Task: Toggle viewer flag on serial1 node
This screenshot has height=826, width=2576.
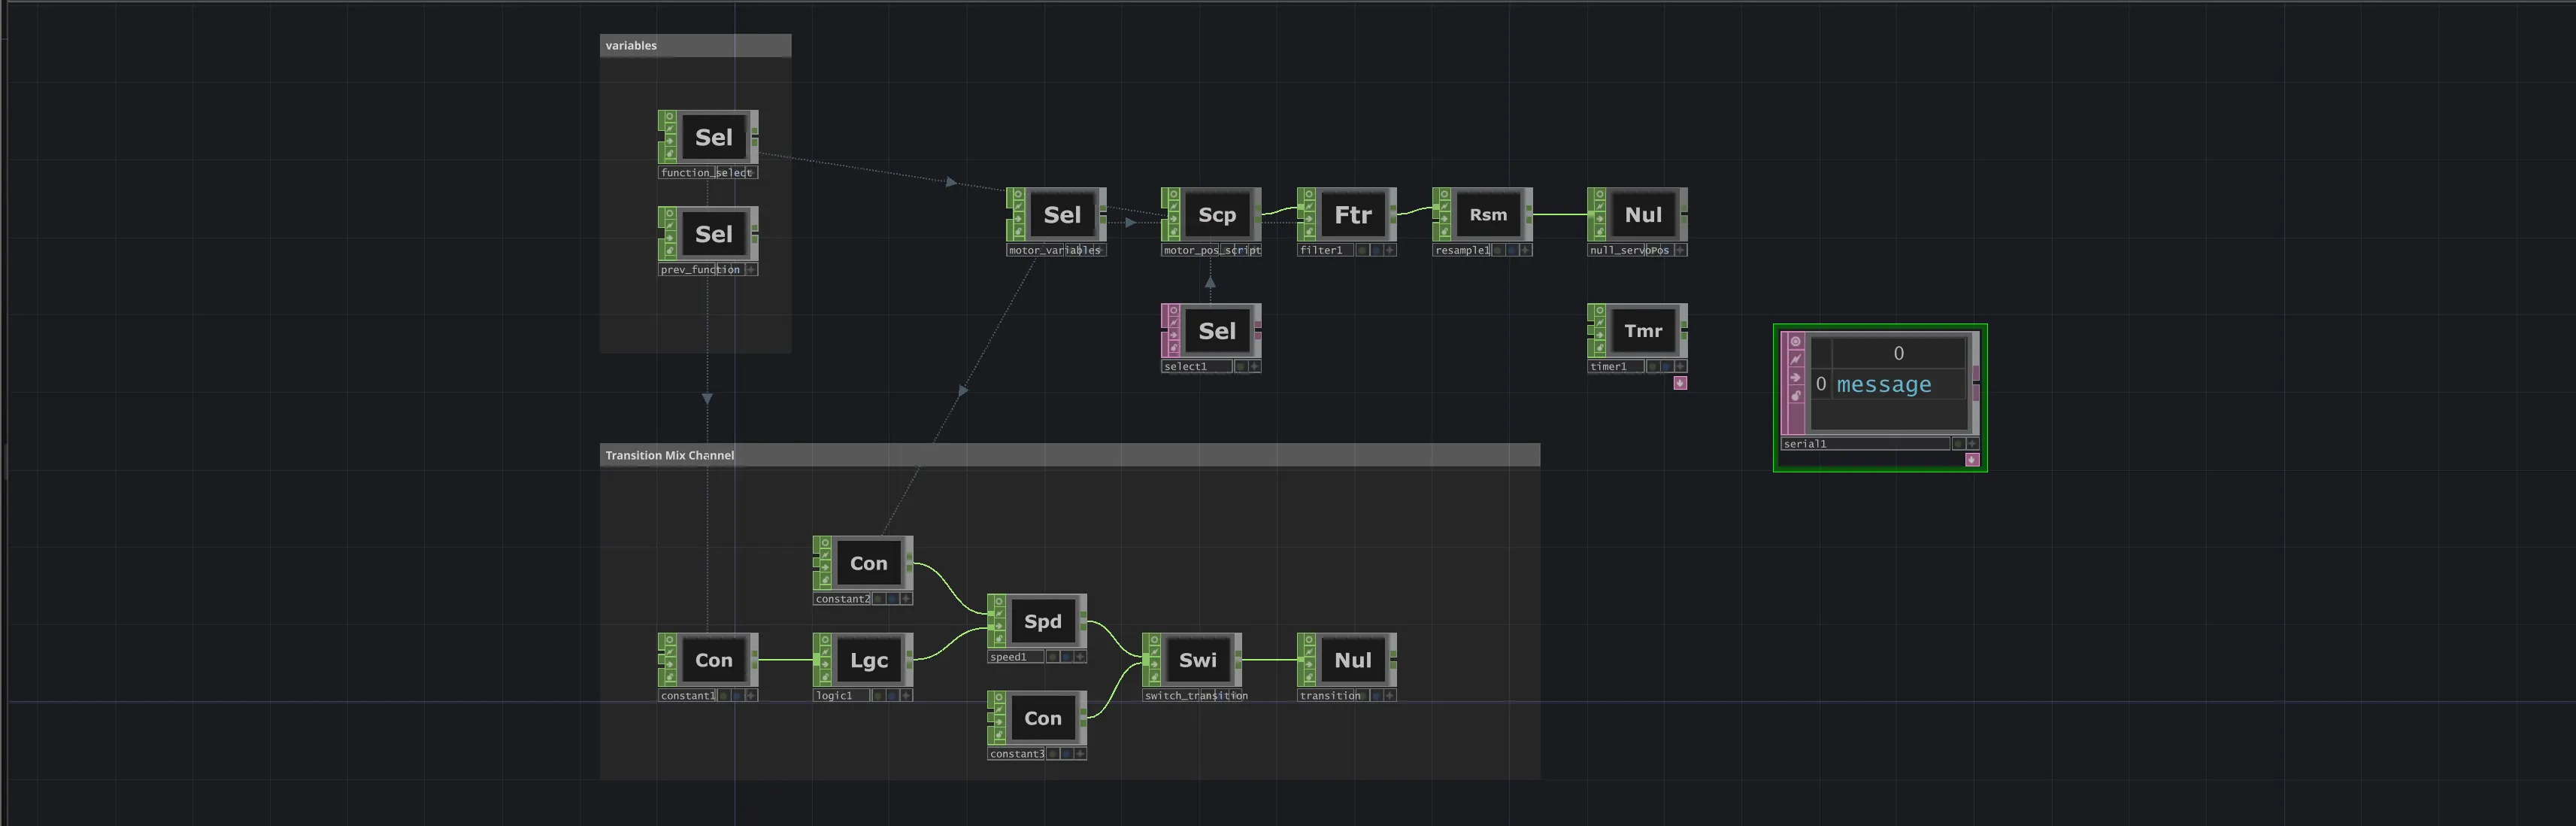Action: (x=1795, y=342)
